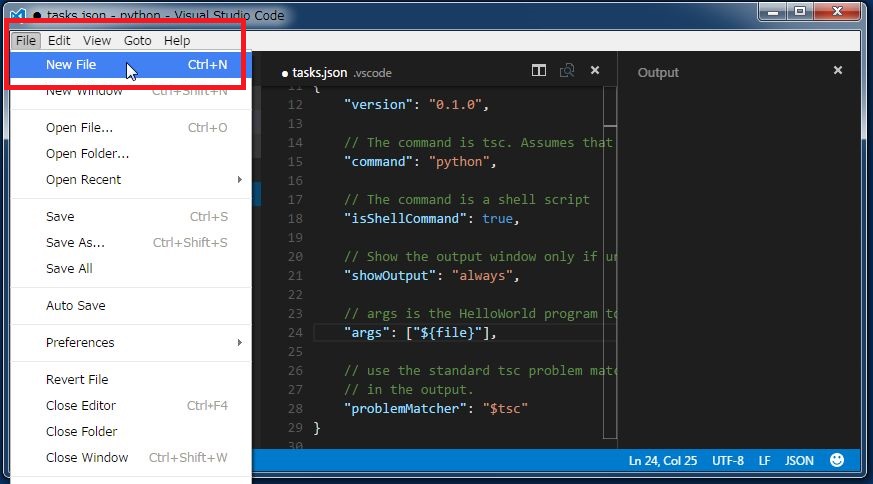Click the "isShellCommand" key
Screen dimensions: 873x484
[x=405, y=218]
